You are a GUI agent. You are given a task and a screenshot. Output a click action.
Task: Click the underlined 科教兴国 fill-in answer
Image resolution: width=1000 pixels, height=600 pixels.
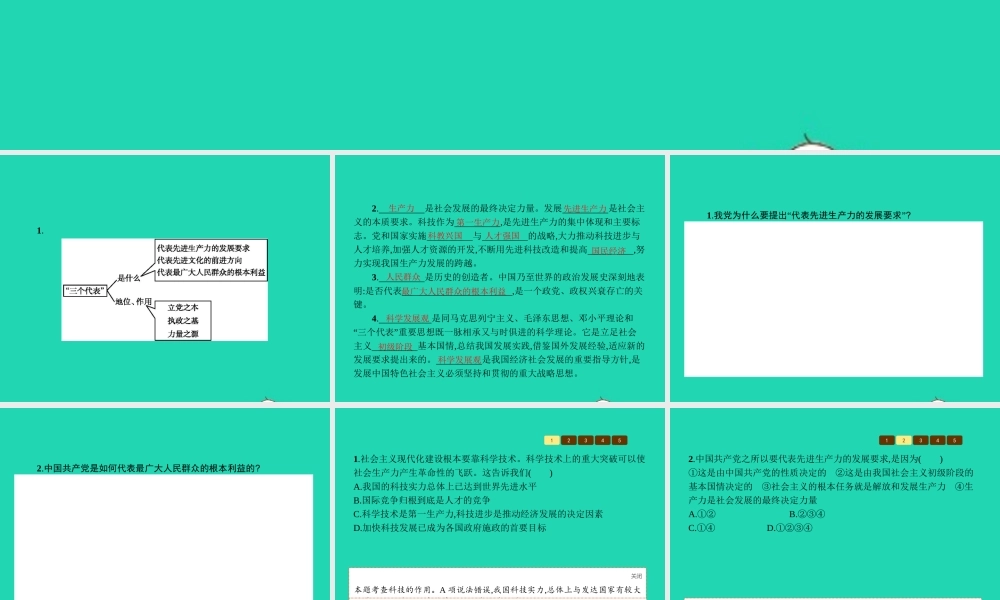point(449,236)
